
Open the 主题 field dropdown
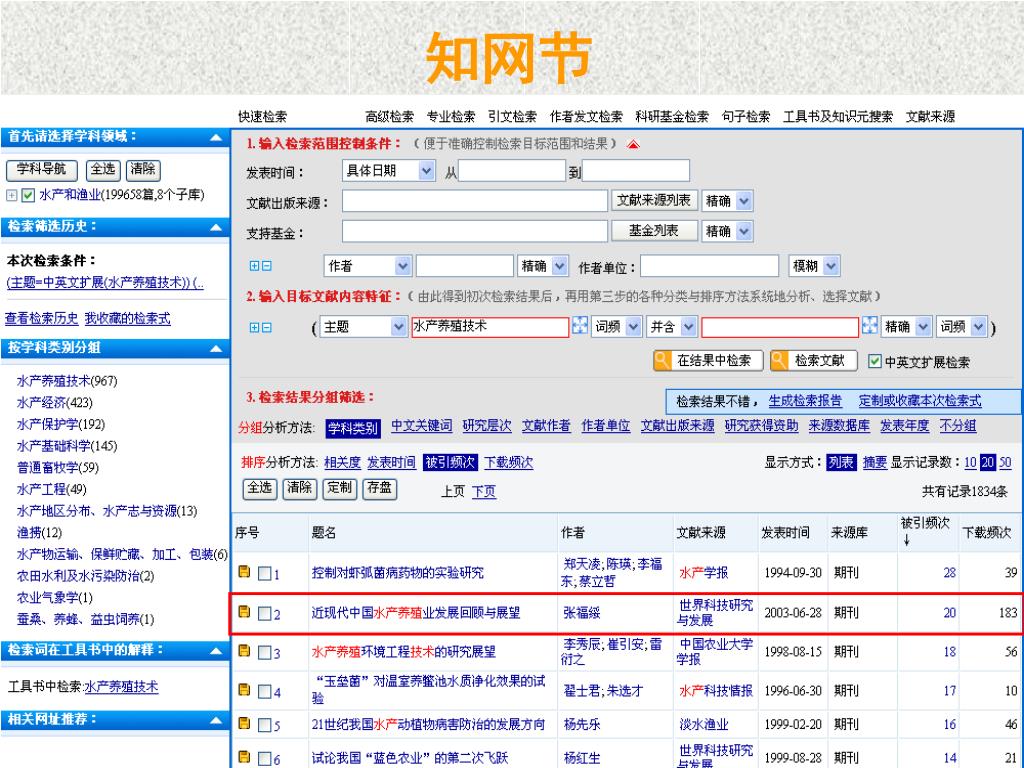(x=363, y=327)
